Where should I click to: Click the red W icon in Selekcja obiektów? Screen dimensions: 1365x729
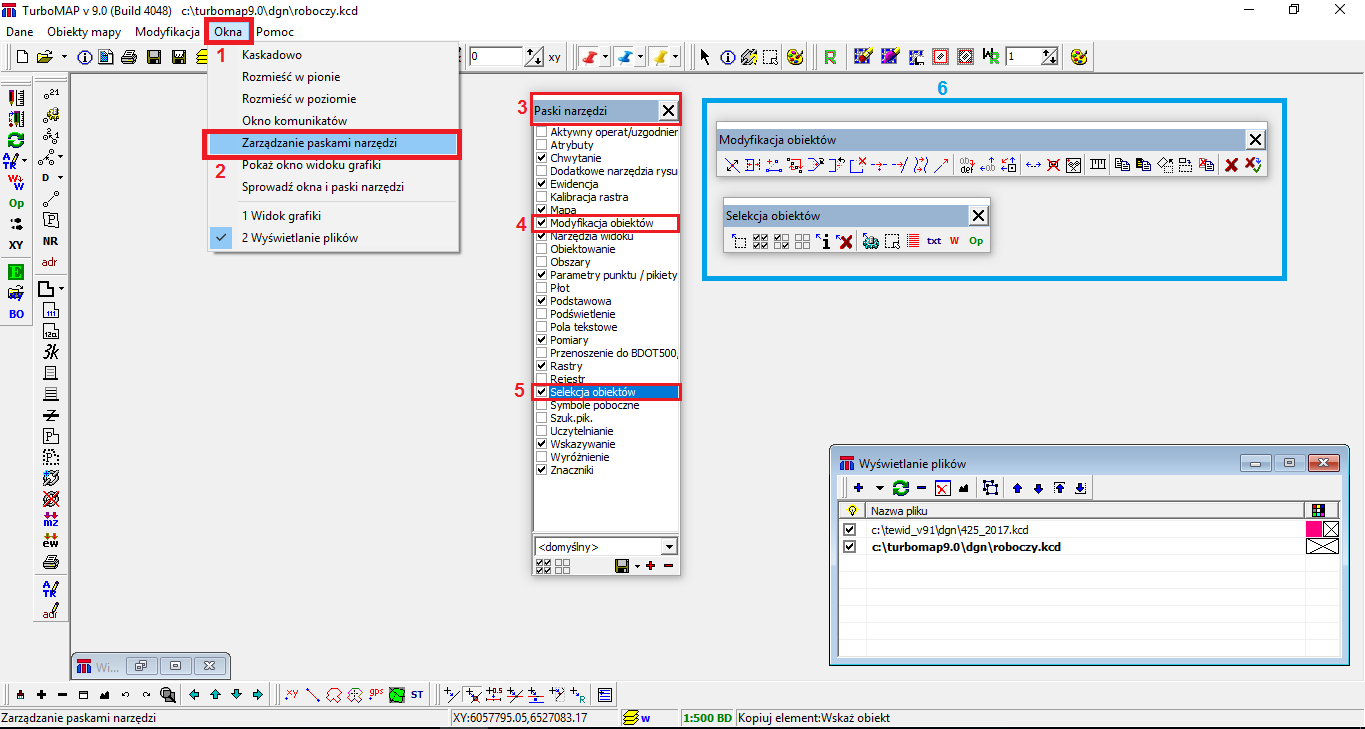(954, 241)
